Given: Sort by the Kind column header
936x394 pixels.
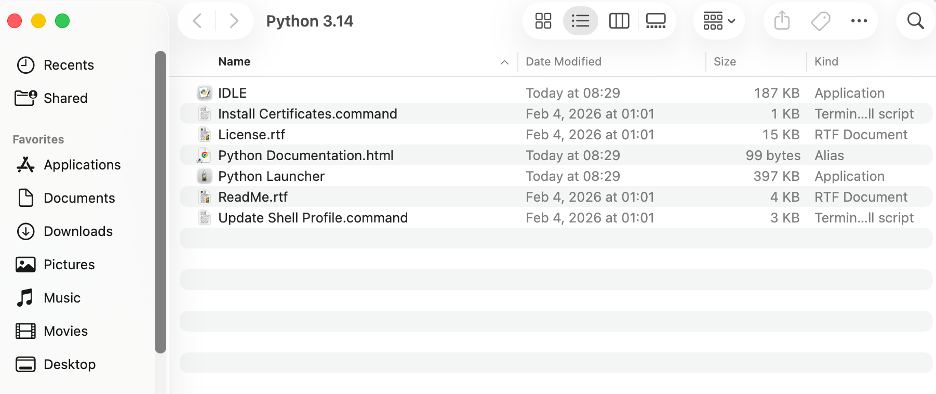Looking at the screenshot, I should click(x=826, y=61).
